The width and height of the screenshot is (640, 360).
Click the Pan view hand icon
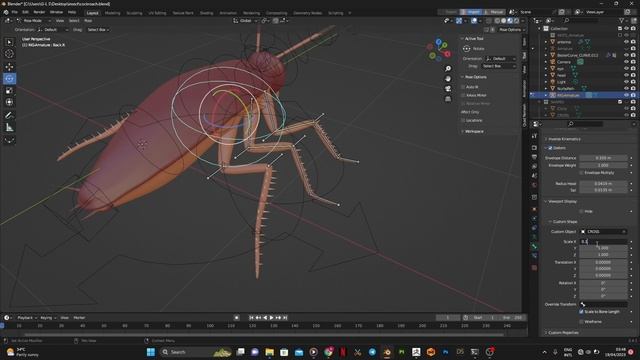(x=448, y=78)
